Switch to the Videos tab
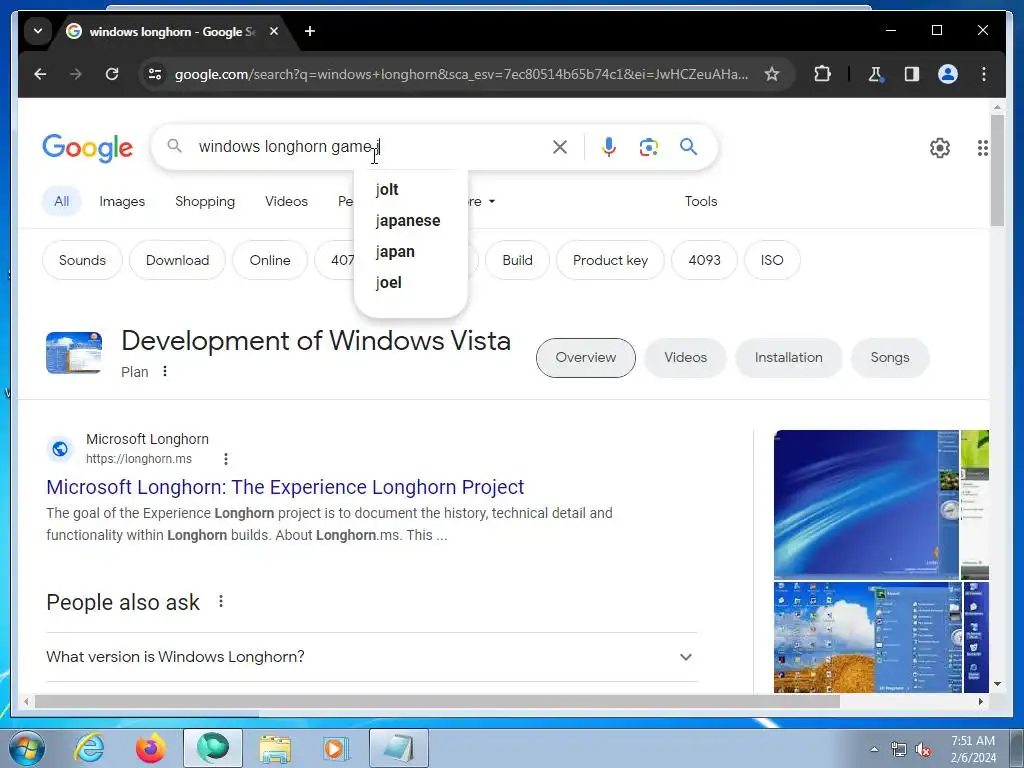Viewport: 1024px width, 768px height. 286,201
